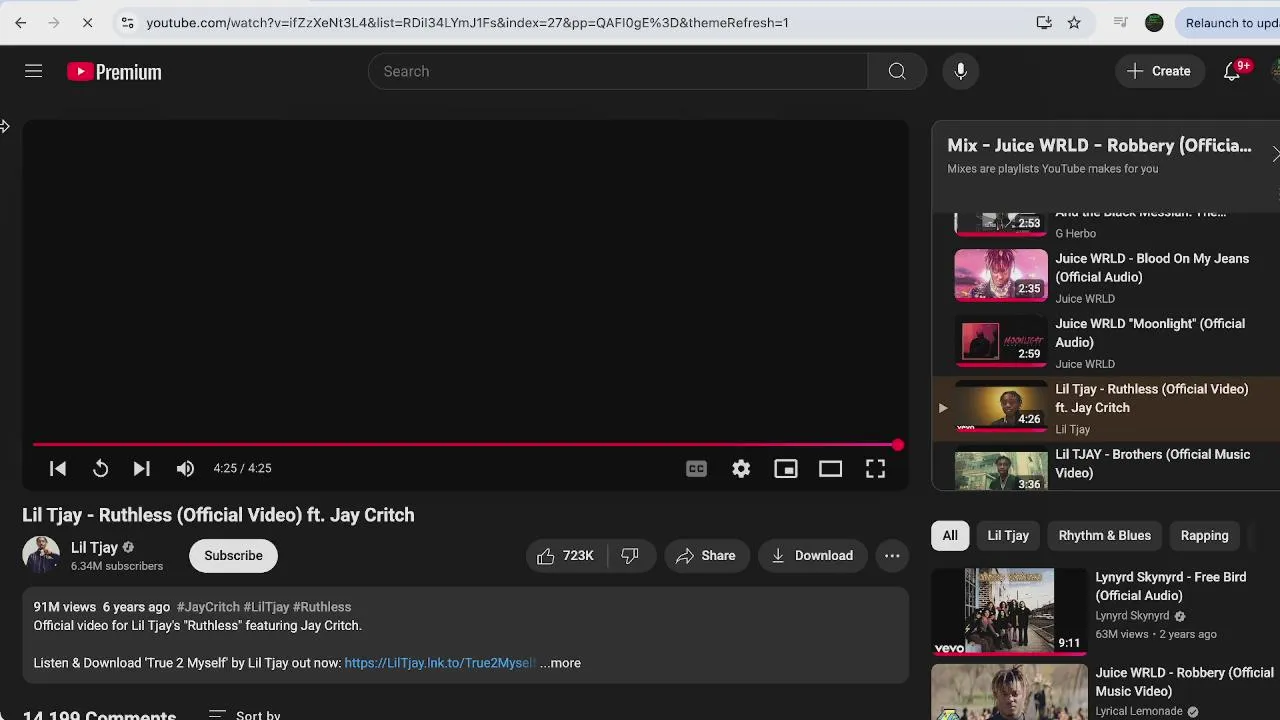The height and width of the screenshot is (720, 1280).
Task: Open the Create menu
Action: [1159, 71]
